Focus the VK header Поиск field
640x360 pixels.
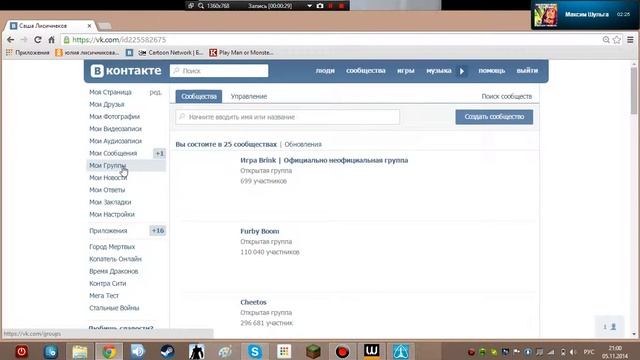tap(219, 71)
